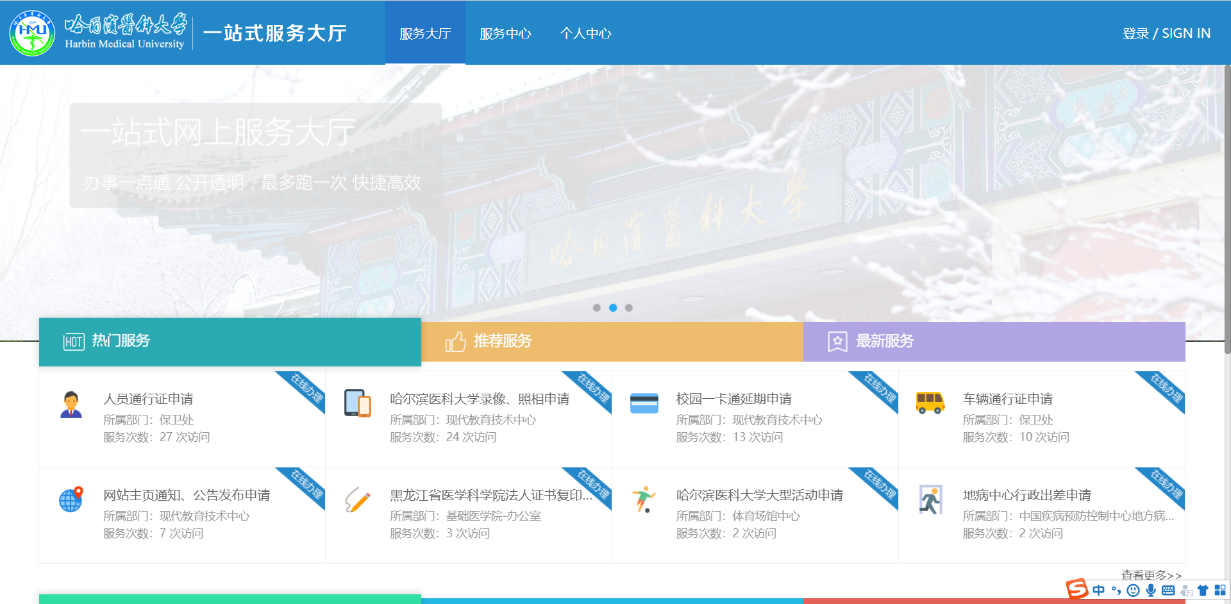This screenshot has width=1231, height=604.
Task: Click the 车辆通行证申请 yellow bus icon
Action: tap(930, 402)
